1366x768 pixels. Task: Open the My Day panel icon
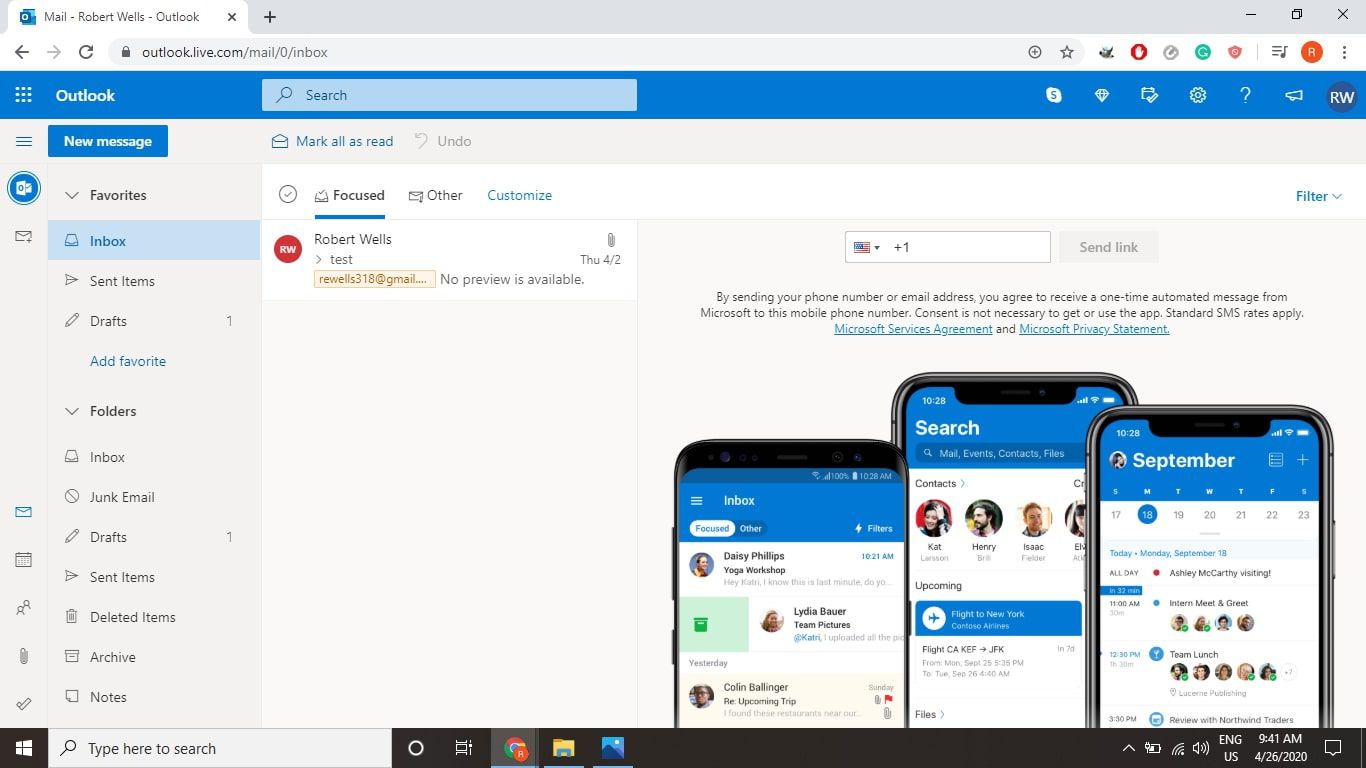pyautogui.click(x=1149, y=95)
